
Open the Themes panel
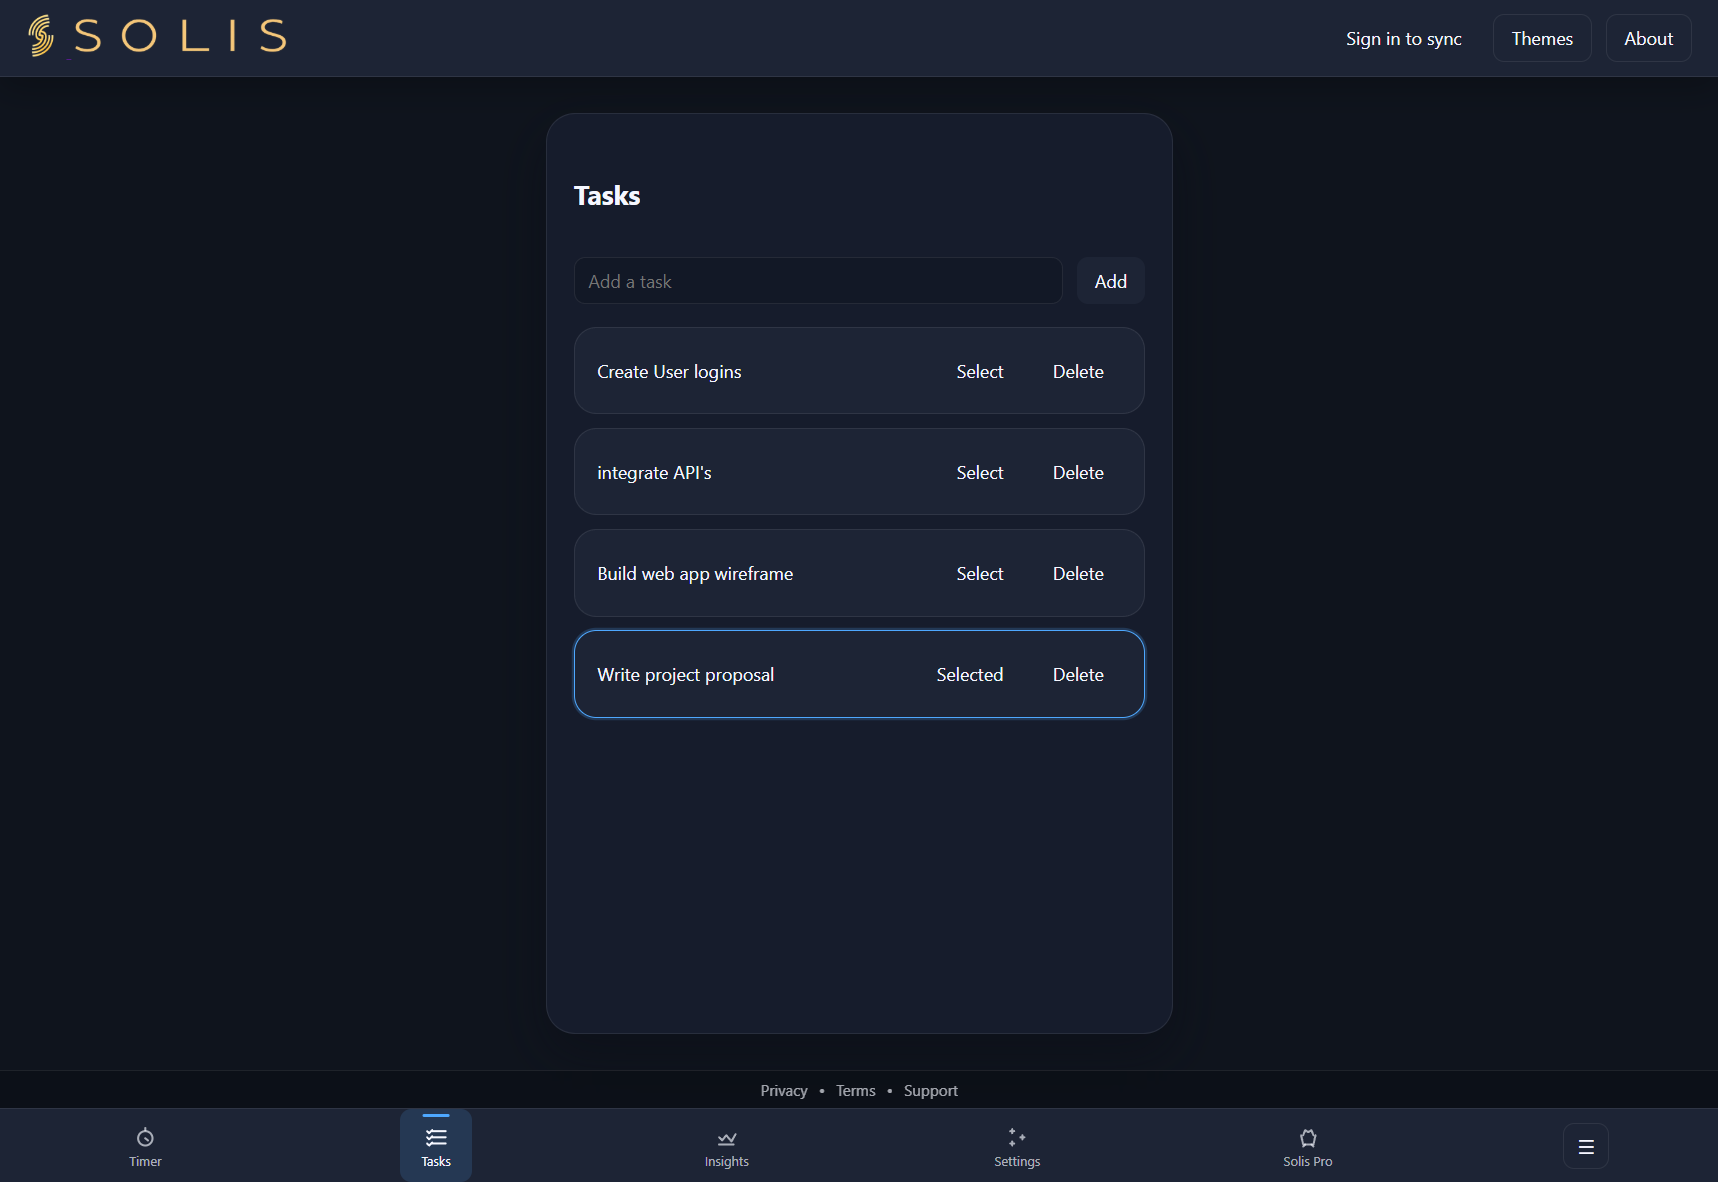(x=1542, y=38)
